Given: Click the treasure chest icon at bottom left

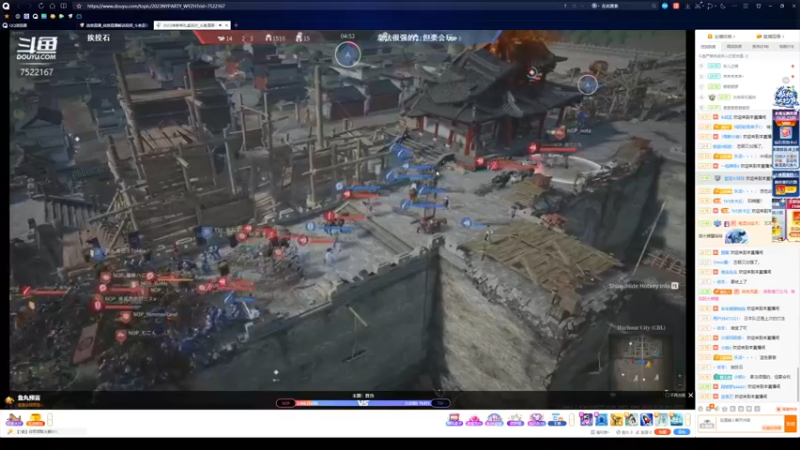Looking at the screenshot, I should coord(14,419).
